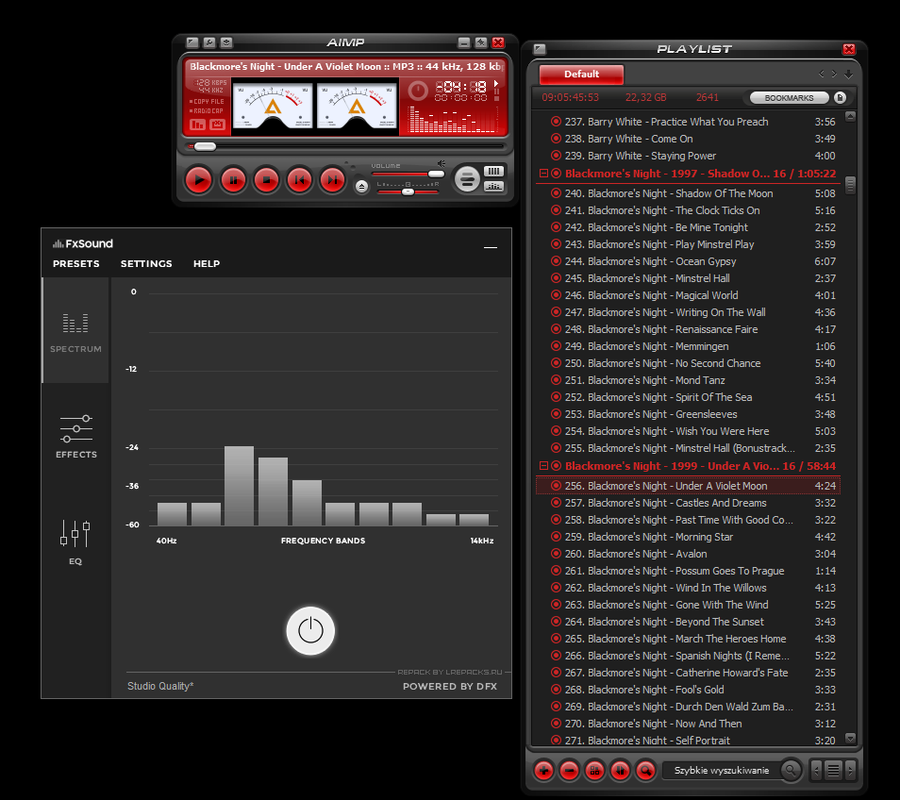Select track 256 Under A Violet Moon

(x=688, y=486)
